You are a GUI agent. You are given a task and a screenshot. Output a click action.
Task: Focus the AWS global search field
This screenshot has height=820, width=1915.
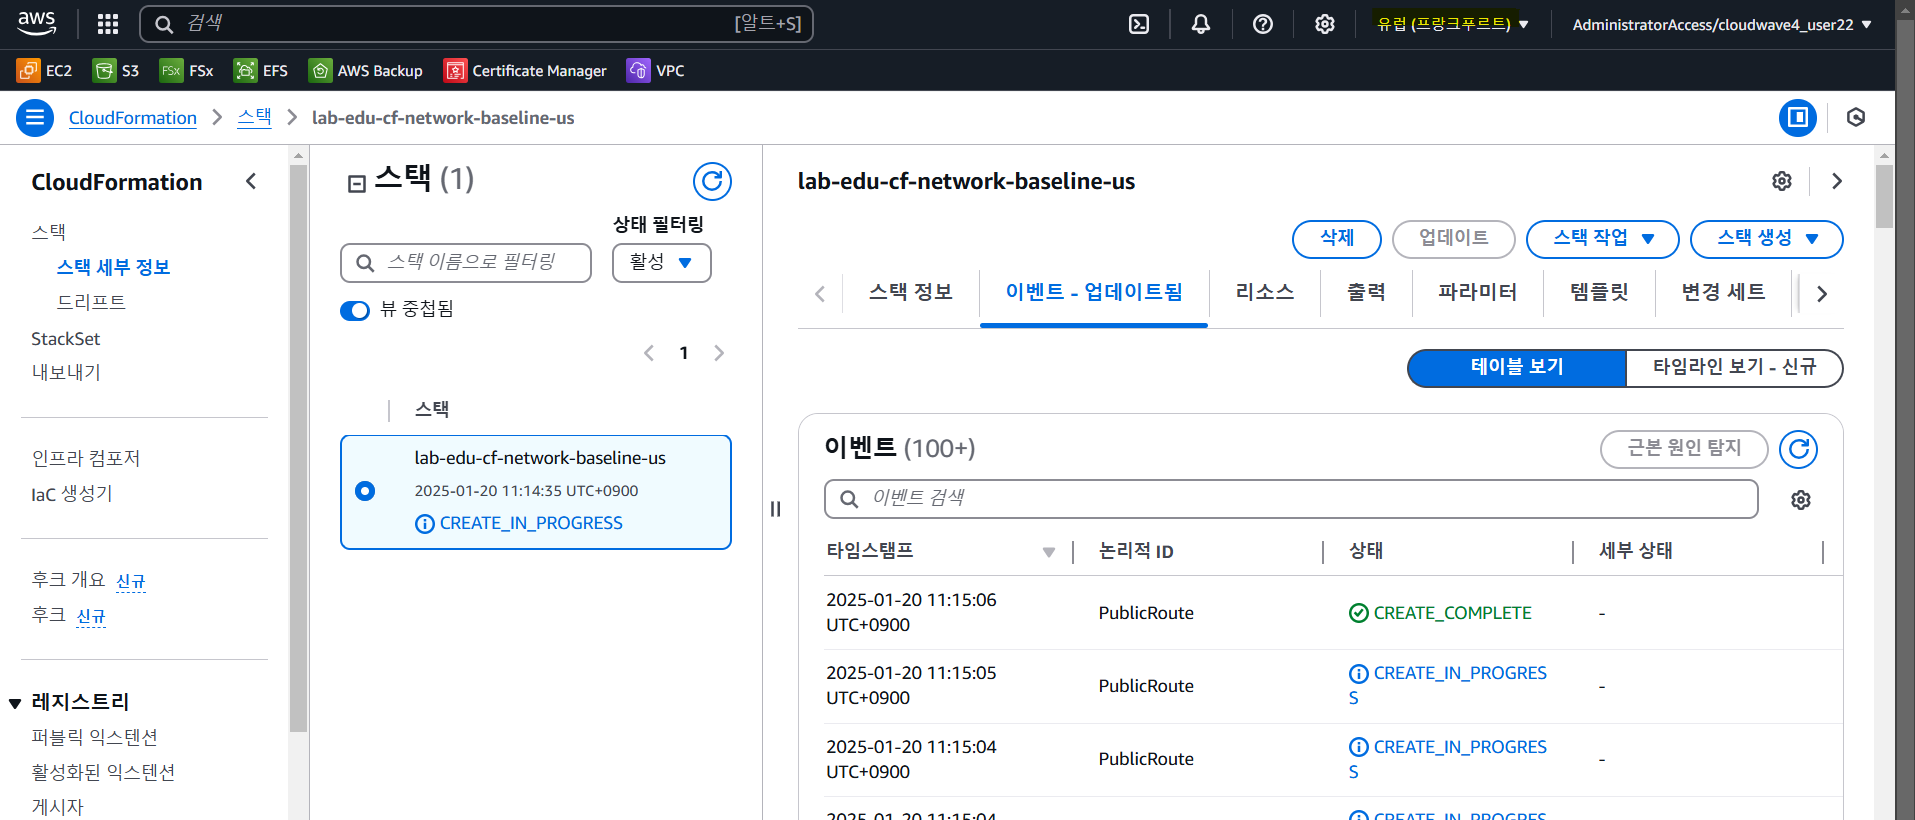[x=476, y=24]
